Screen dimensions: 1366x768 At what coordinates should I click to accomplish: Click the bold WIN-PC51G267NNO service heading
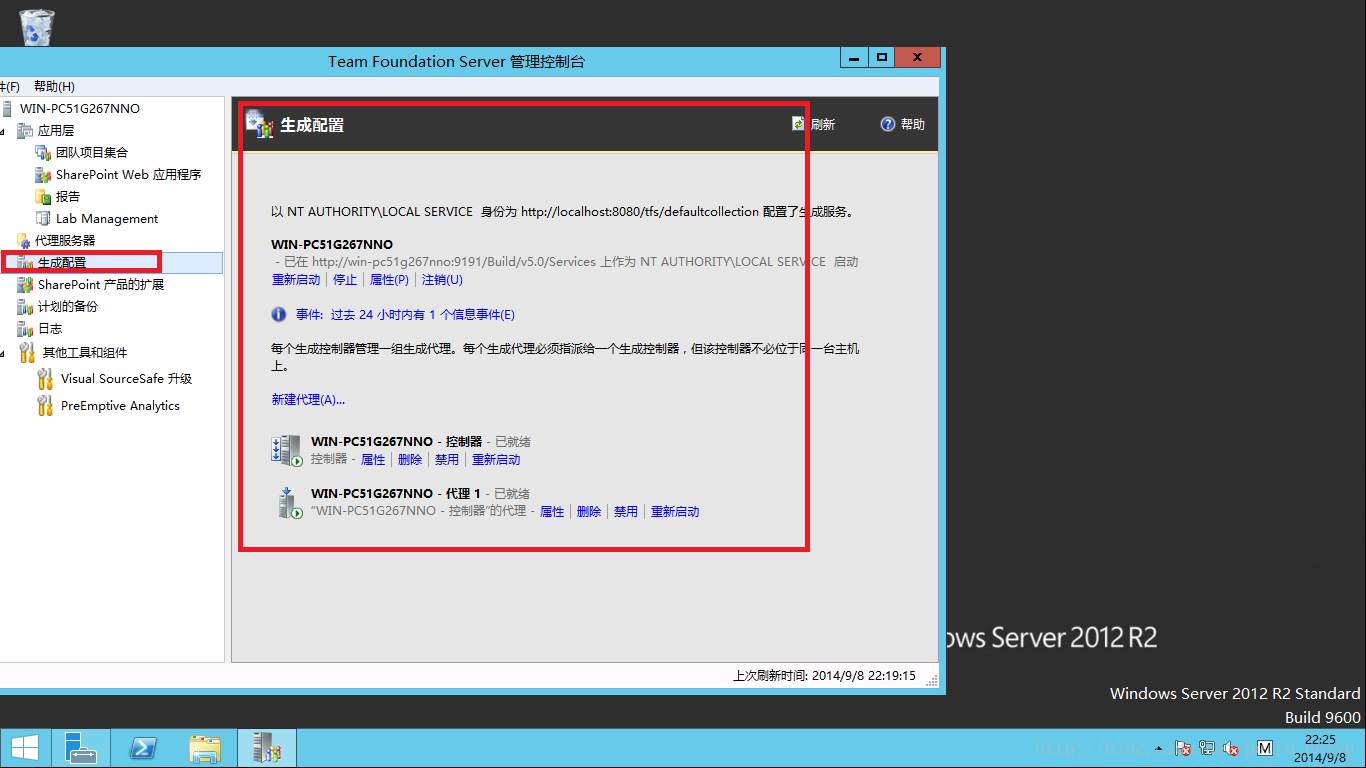(332, 244)
